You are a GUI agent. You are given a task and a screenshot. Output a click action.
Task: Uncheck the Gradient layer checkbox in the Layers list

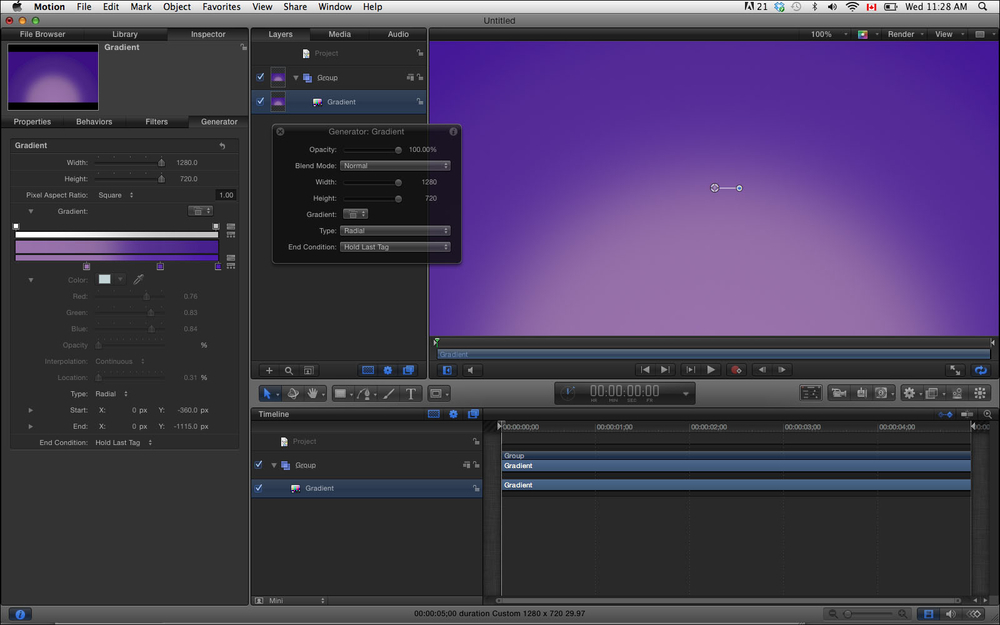pos(260,101)
